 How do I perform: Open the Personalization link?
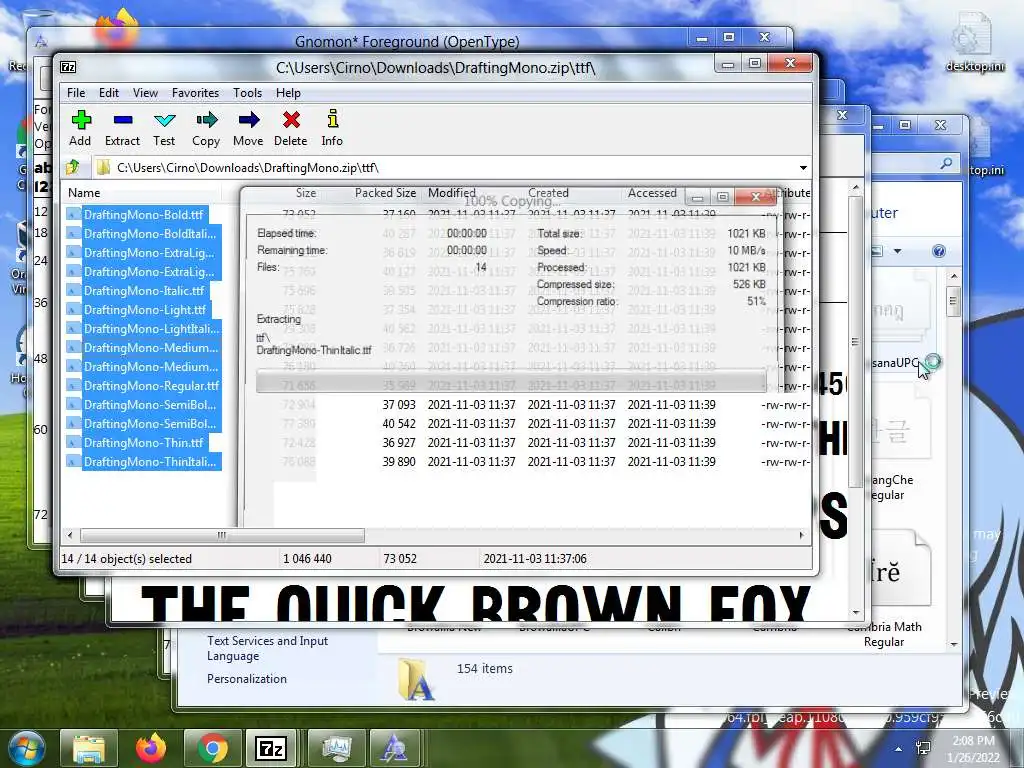(247, 679)
